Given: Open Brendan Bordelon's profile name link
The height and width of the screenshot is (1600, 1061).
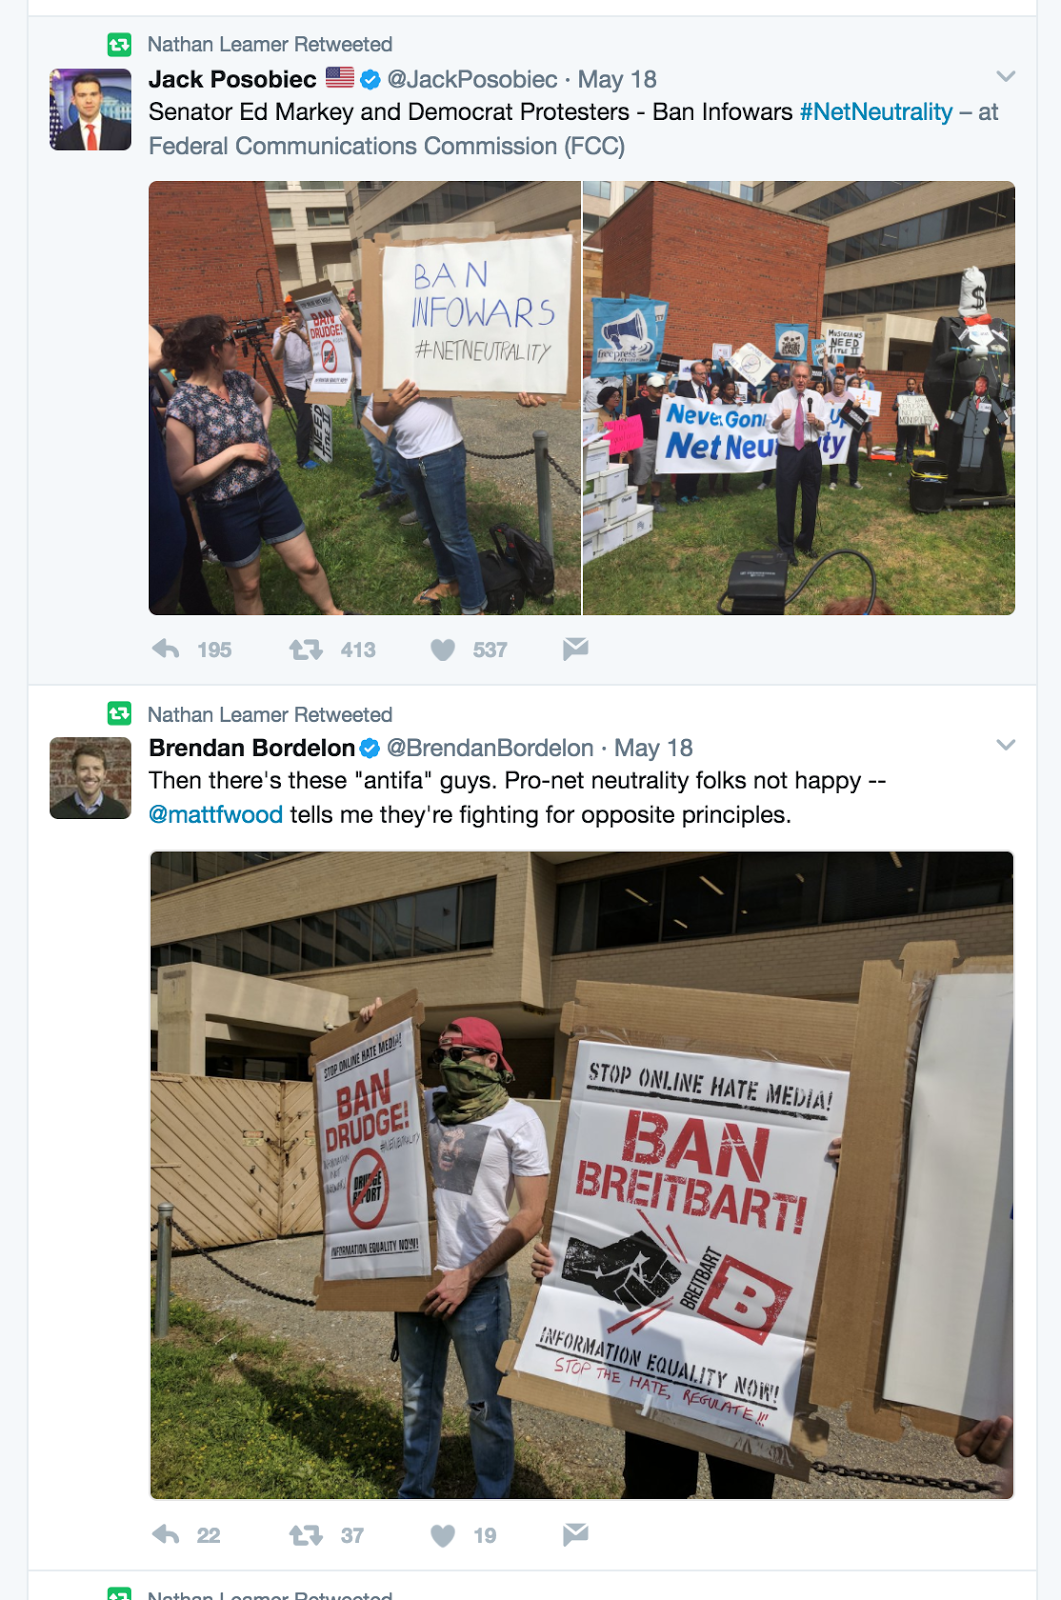Looking at the screenshot, I should (x=252, y=748).
